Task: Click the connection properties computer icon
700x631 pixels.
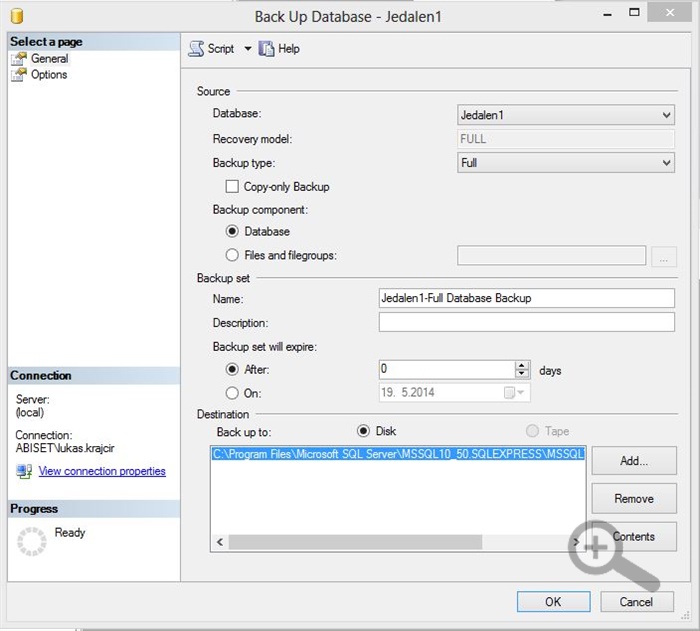Action: (x=24, y=471)
